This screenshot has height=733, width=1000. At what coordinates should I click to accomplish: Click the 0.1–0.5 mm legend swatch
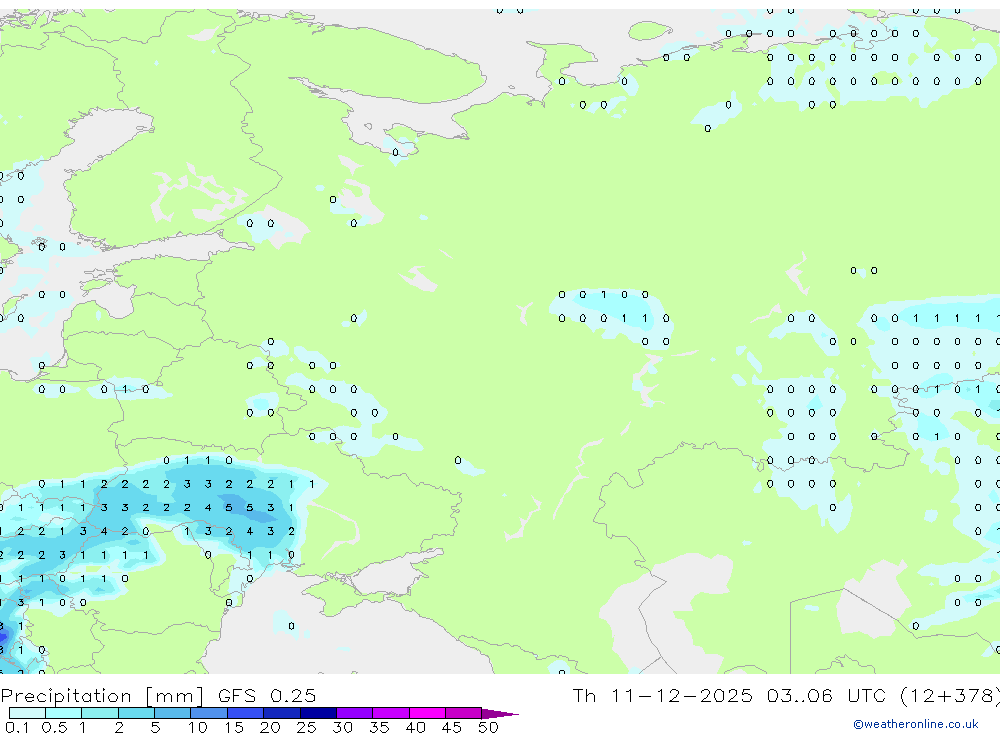(x=27, y=713)
